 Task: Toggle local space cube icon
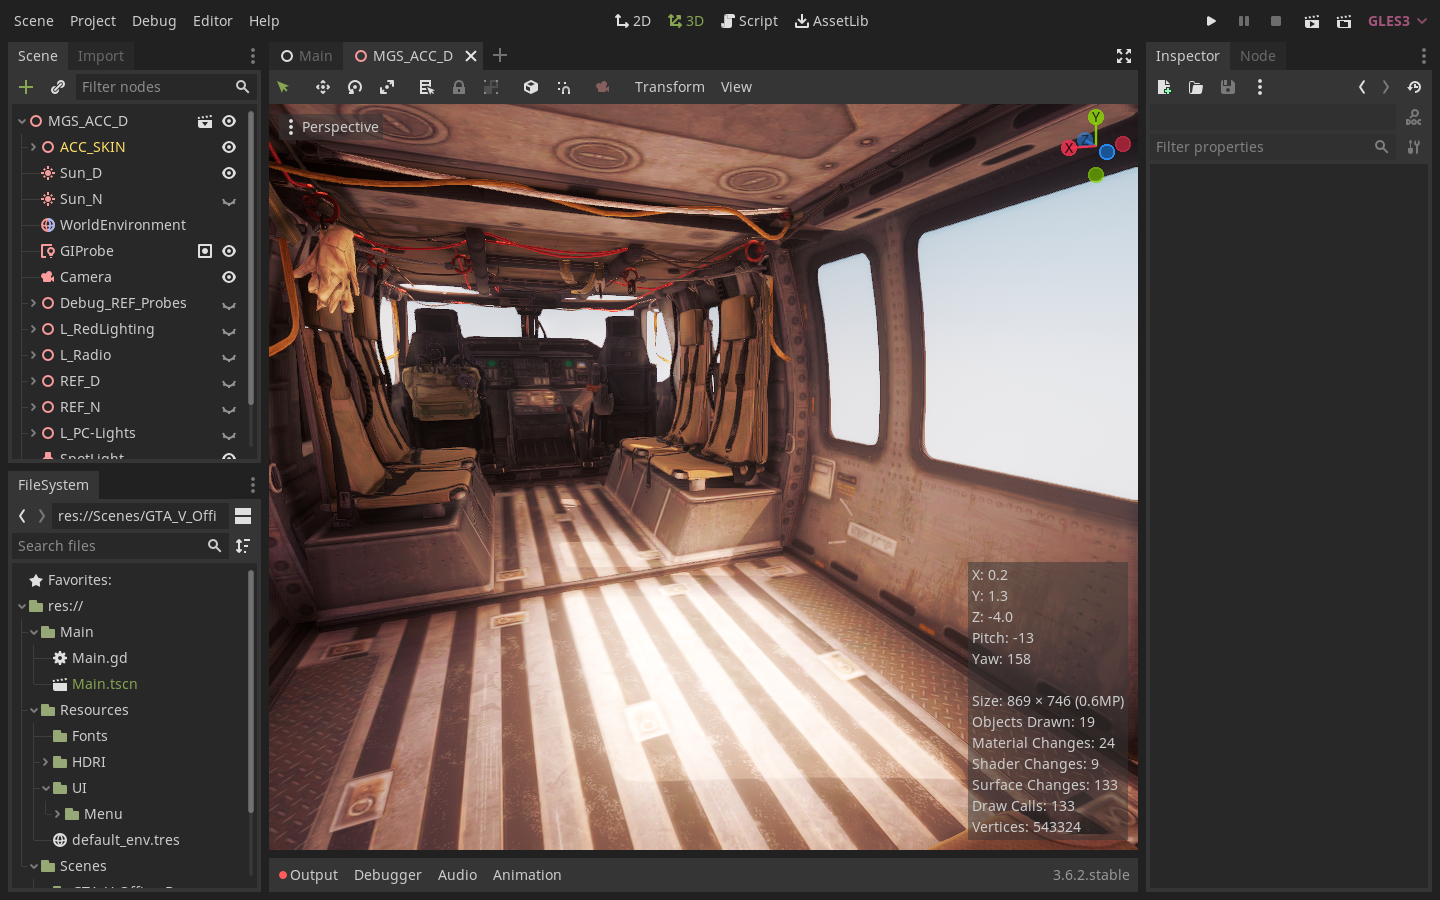(x=531, y=87)
